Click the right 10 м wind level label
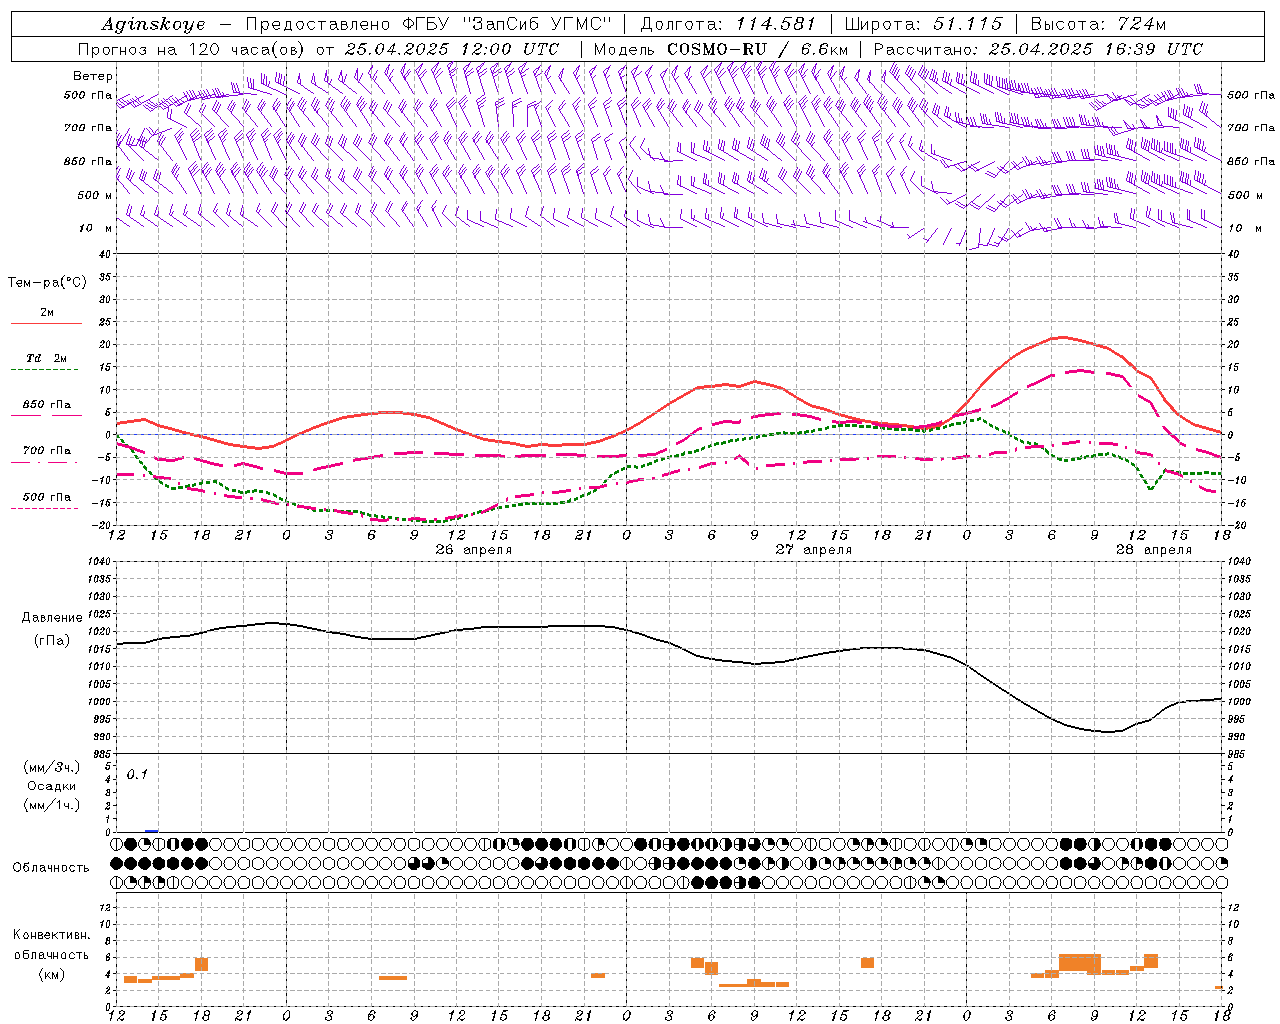1280x1024 pixels. click(1244, 228)
